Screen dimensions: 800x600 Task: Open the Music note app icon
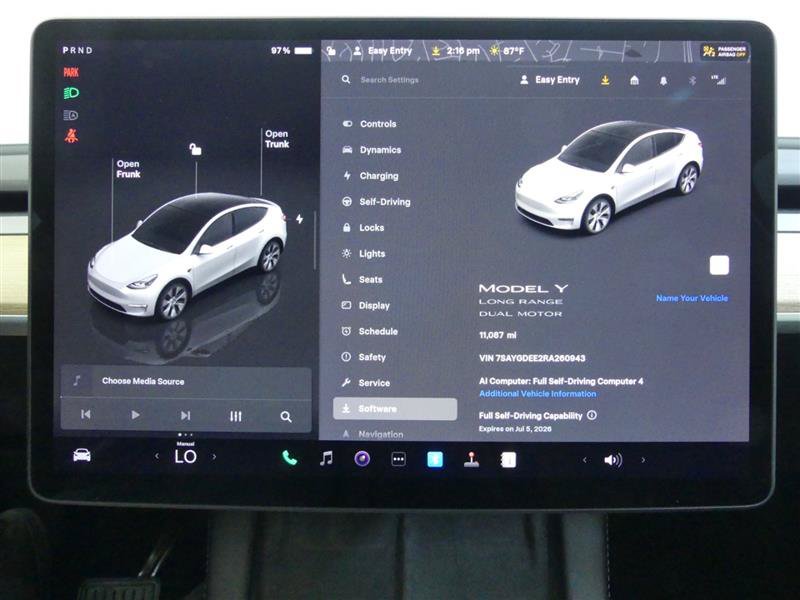(326, 459)
